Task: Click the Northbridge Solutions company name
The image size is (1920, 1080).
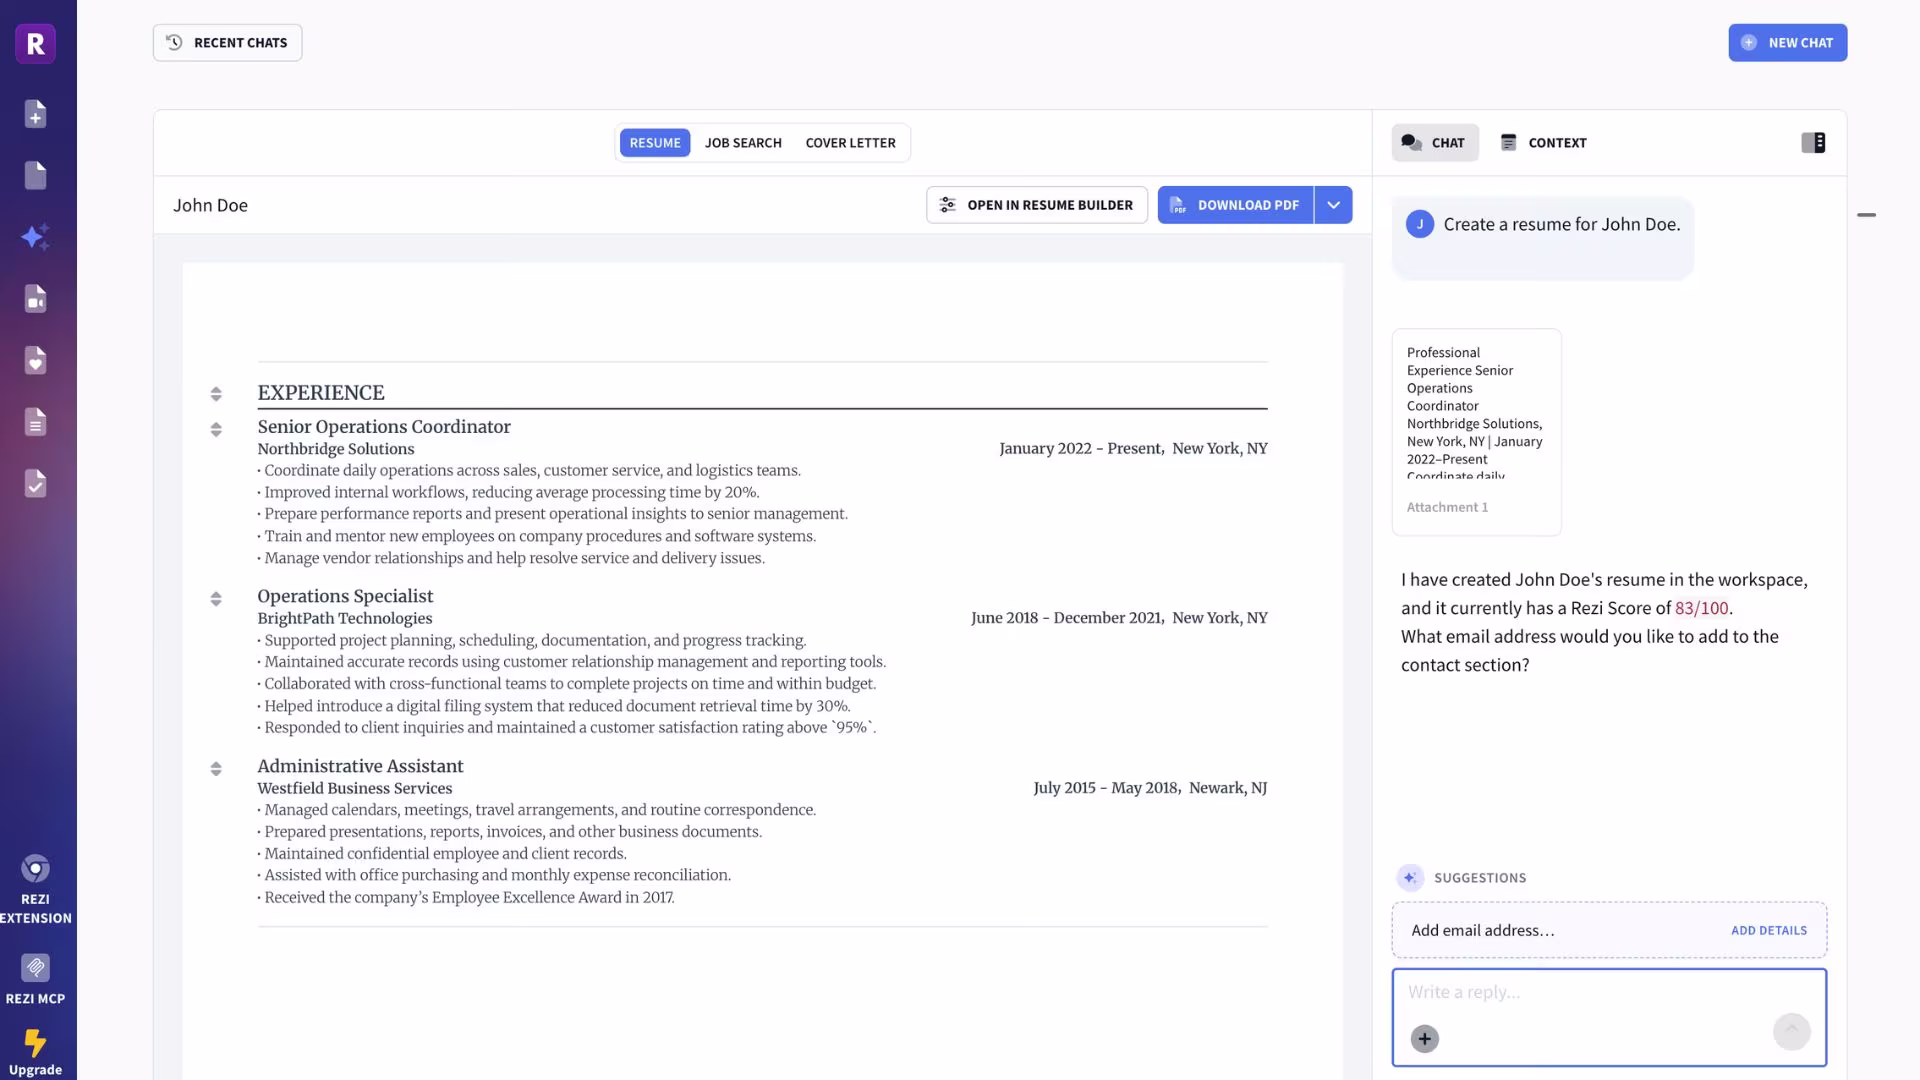Action: (335, 449)
